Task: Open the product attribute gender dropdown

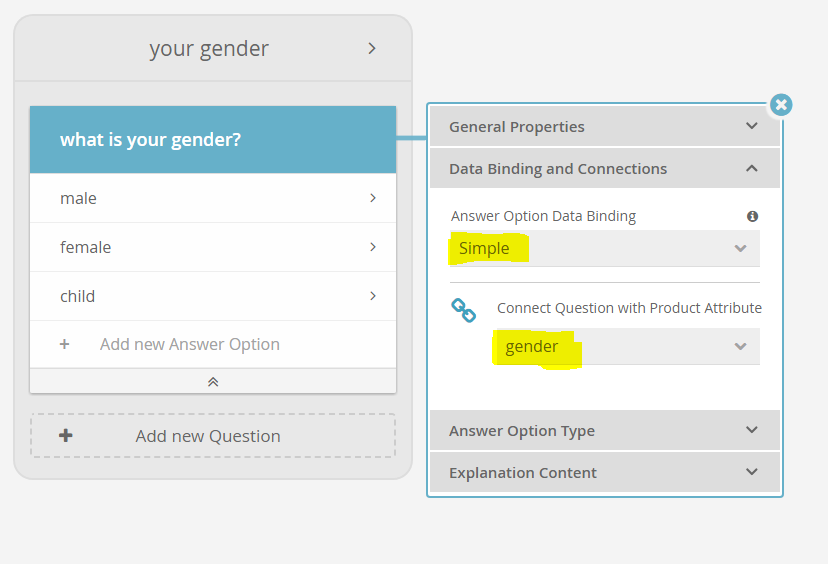Action: [x=626, y=346]
